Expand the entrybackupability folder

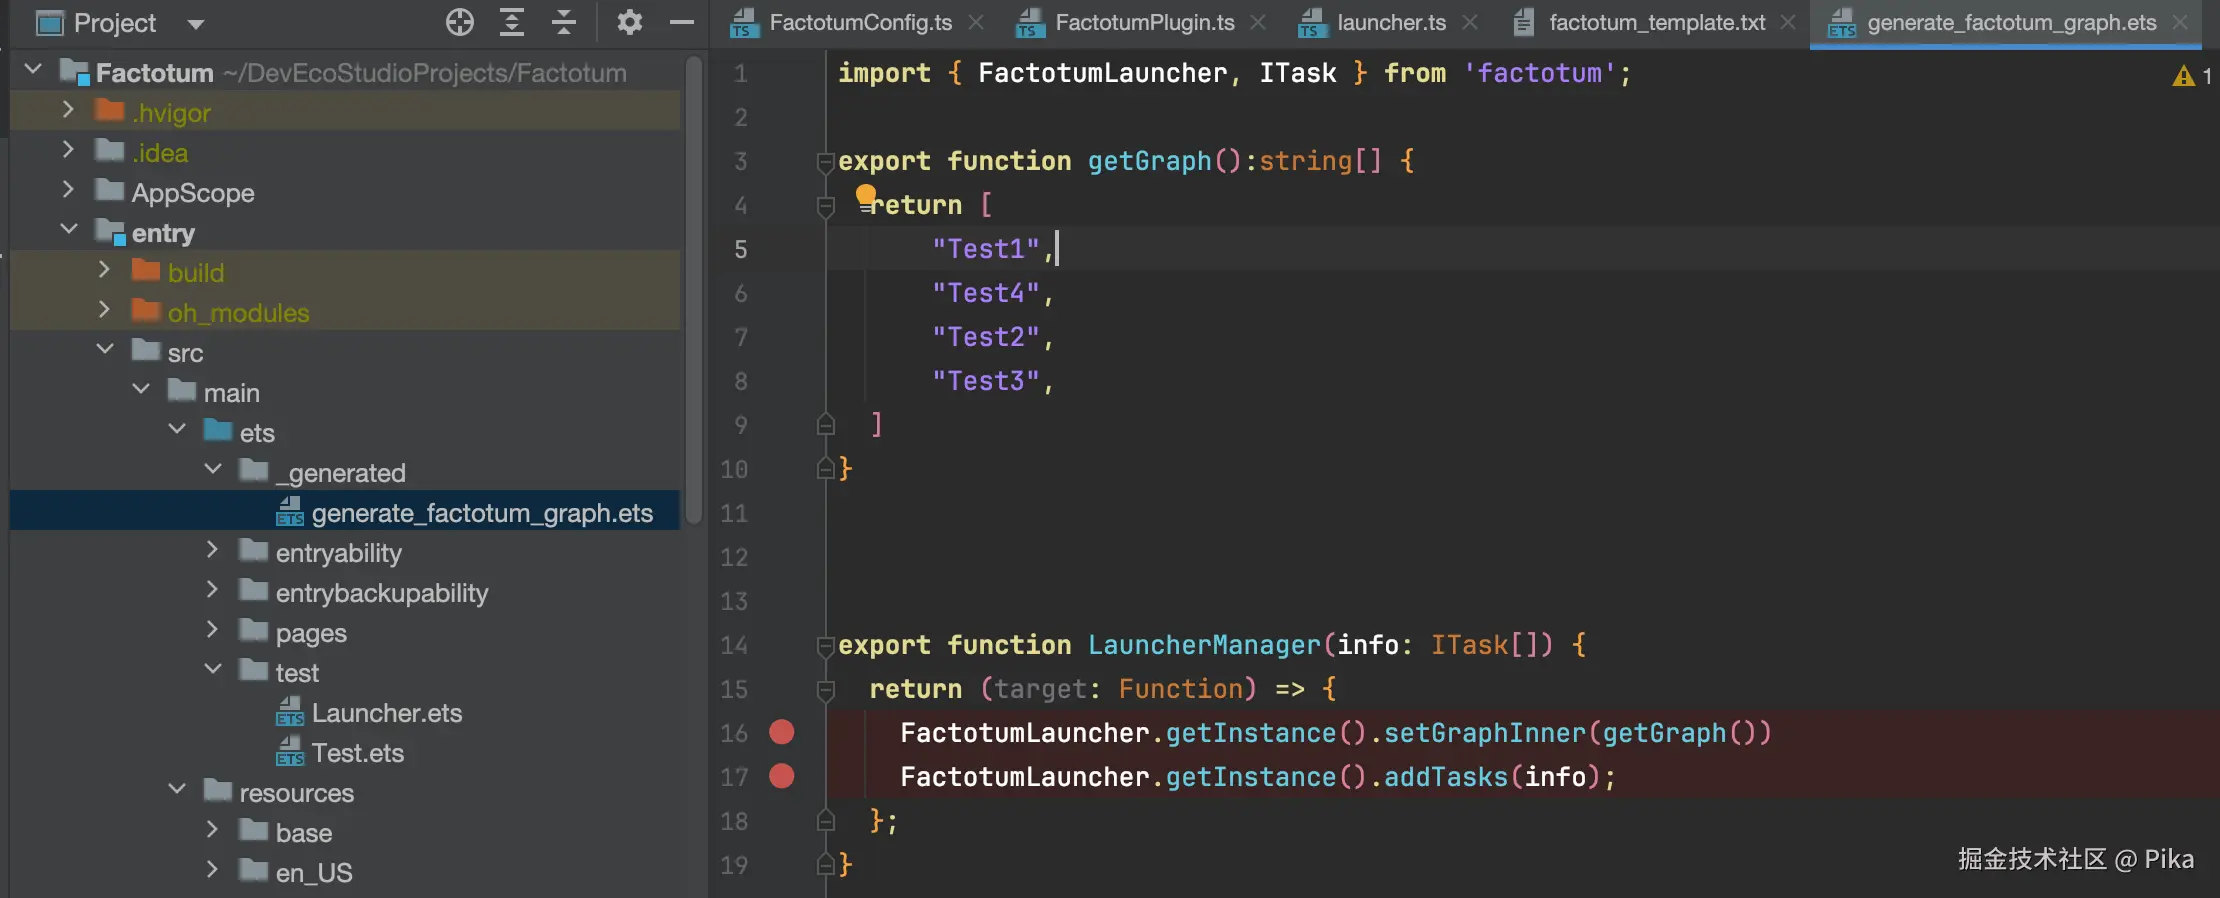coord(212,589)
